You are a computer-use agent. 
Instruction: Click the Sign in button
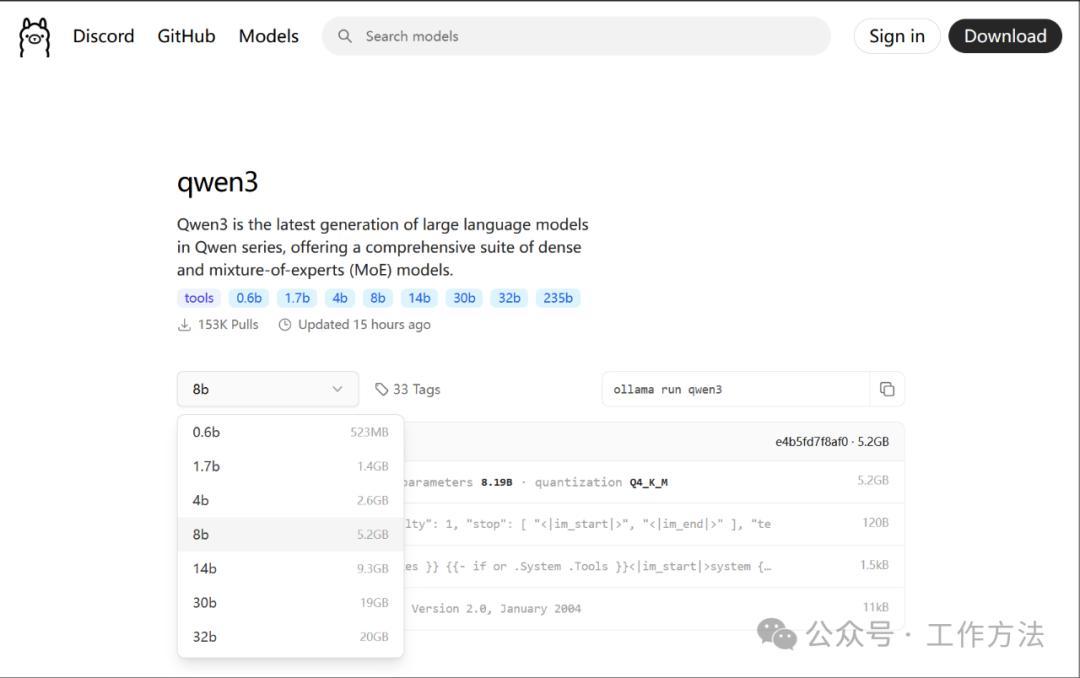pos(897,36)
